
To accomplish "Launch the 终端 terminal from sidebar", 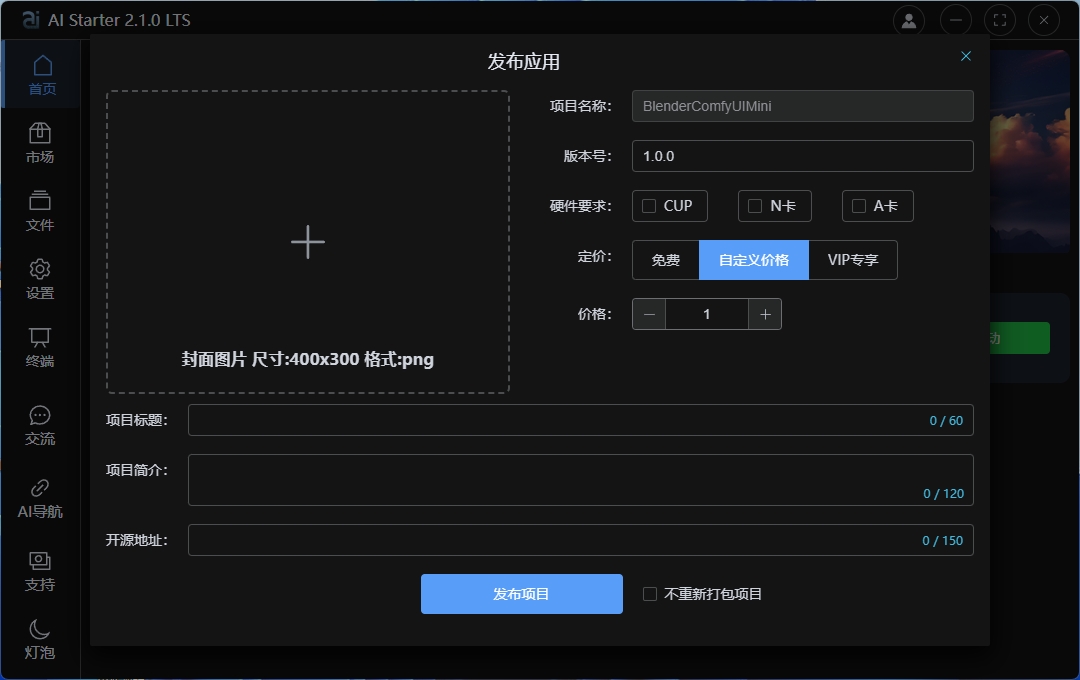I will (39, 347).
